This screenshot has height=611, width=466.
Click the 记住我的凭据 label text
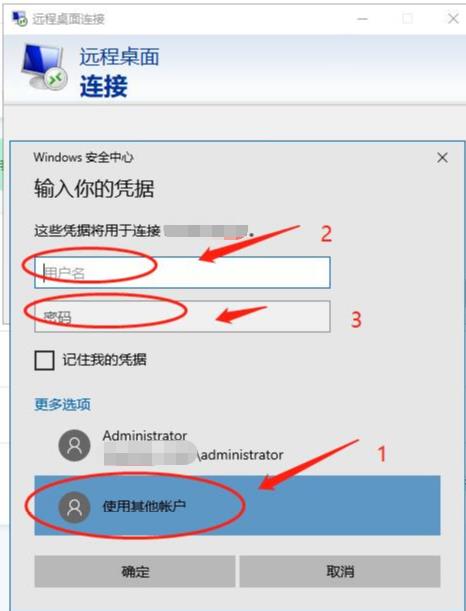pyautogui.click(x=105, y=360)
